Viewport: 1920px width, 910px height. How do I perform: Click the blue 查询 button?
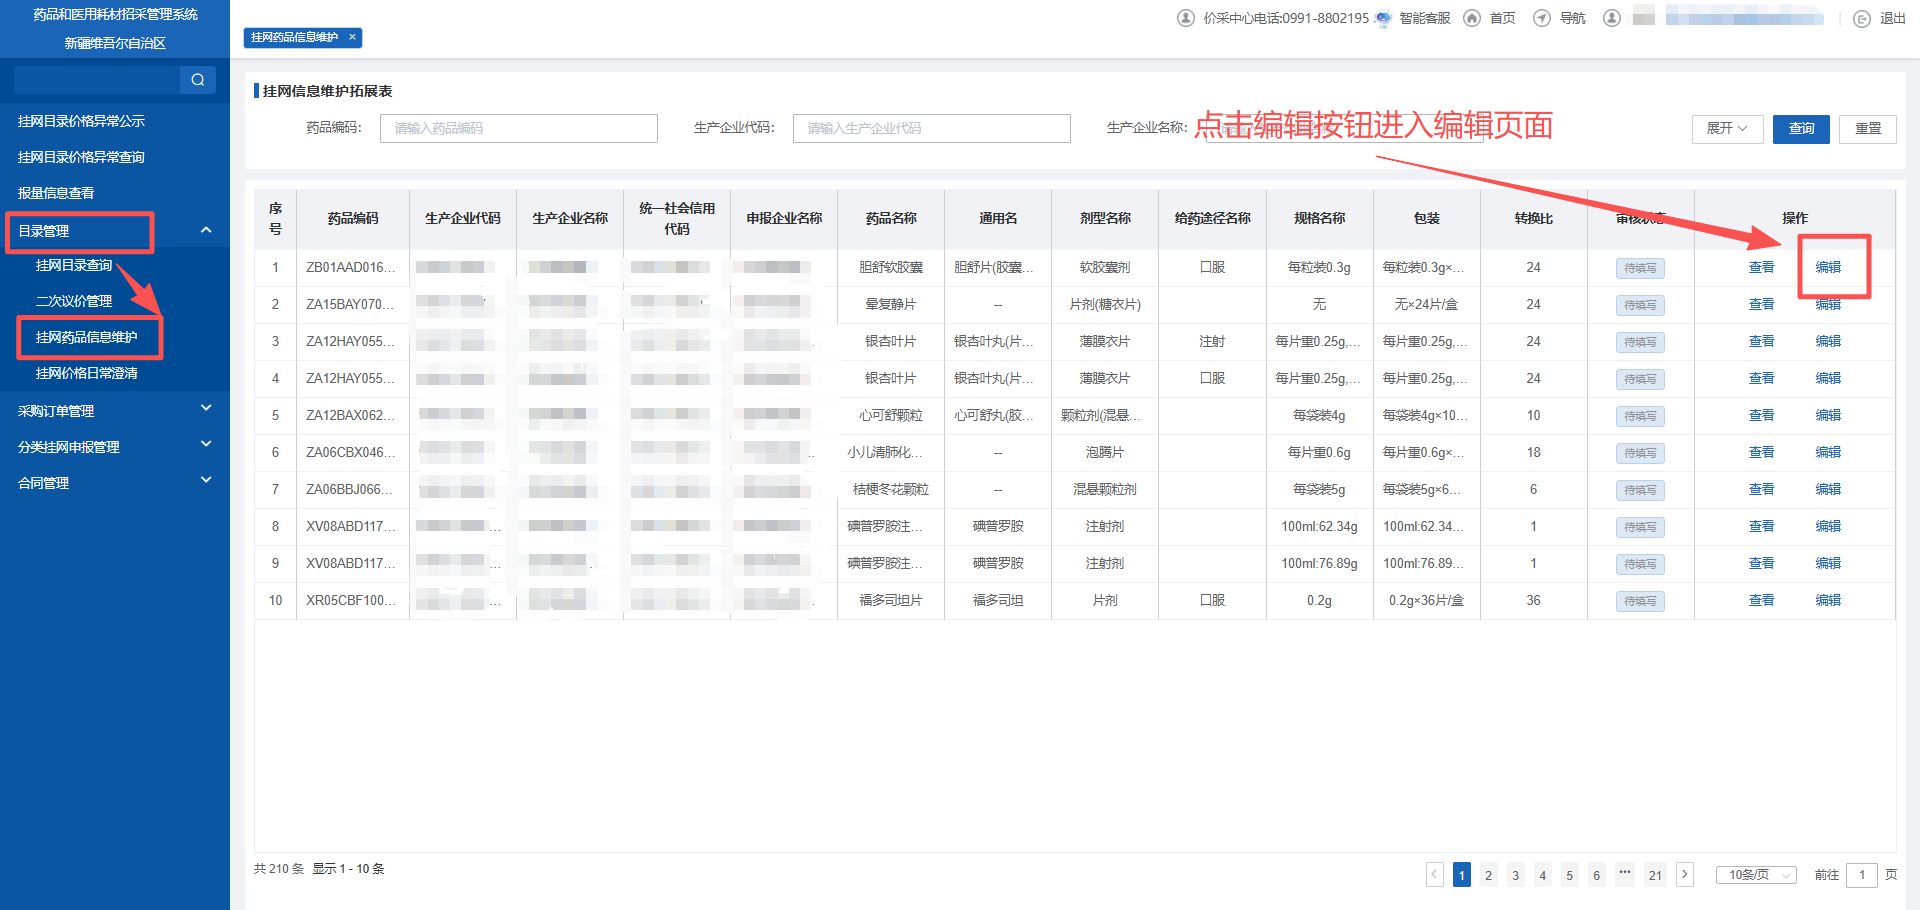pos(1801,129)
